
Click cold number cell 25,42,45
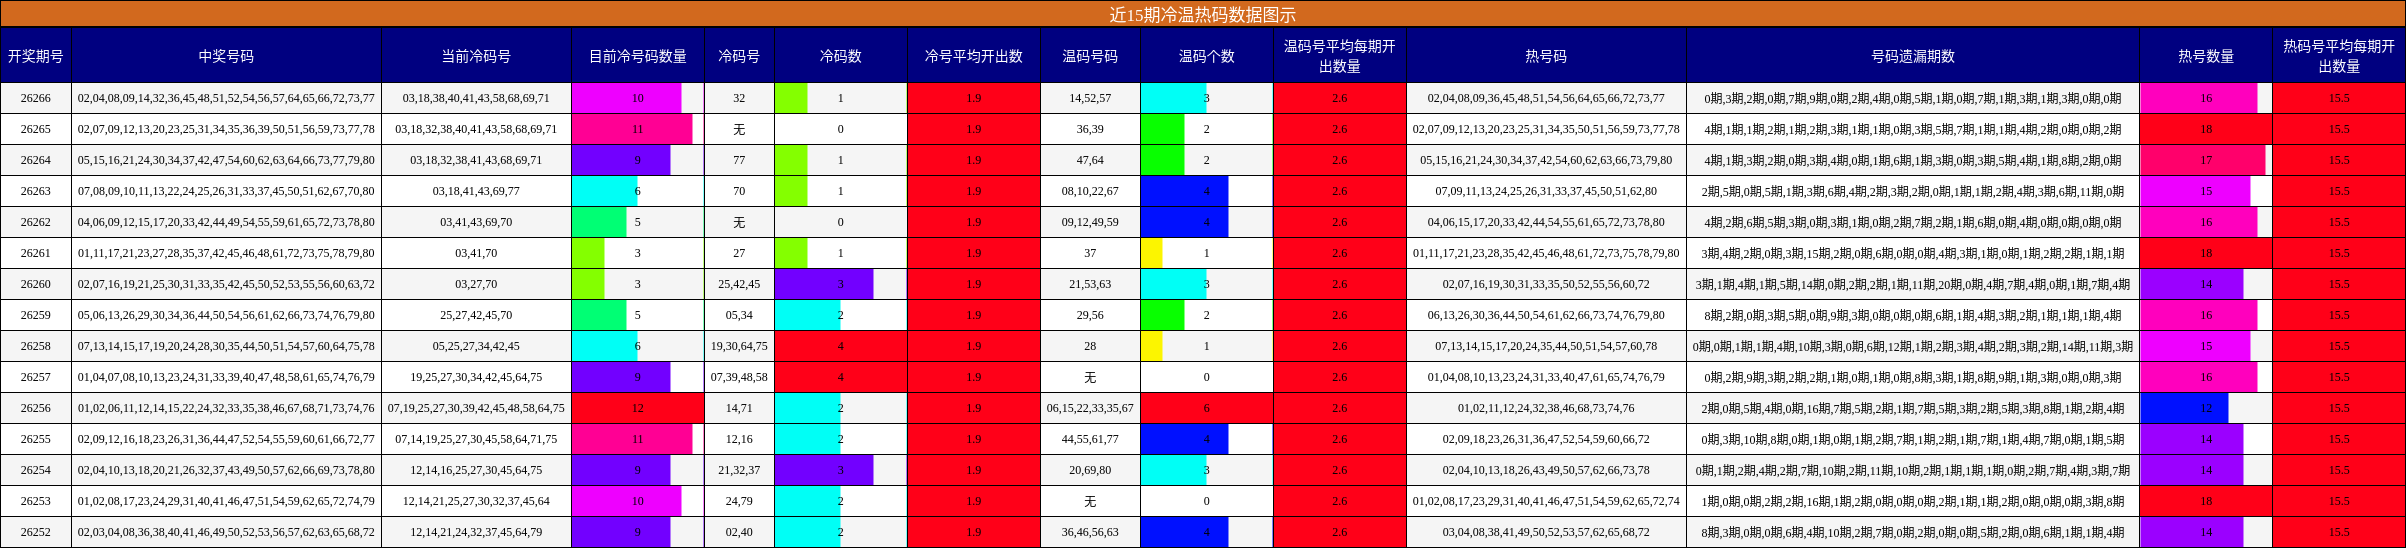pos(739,284)
